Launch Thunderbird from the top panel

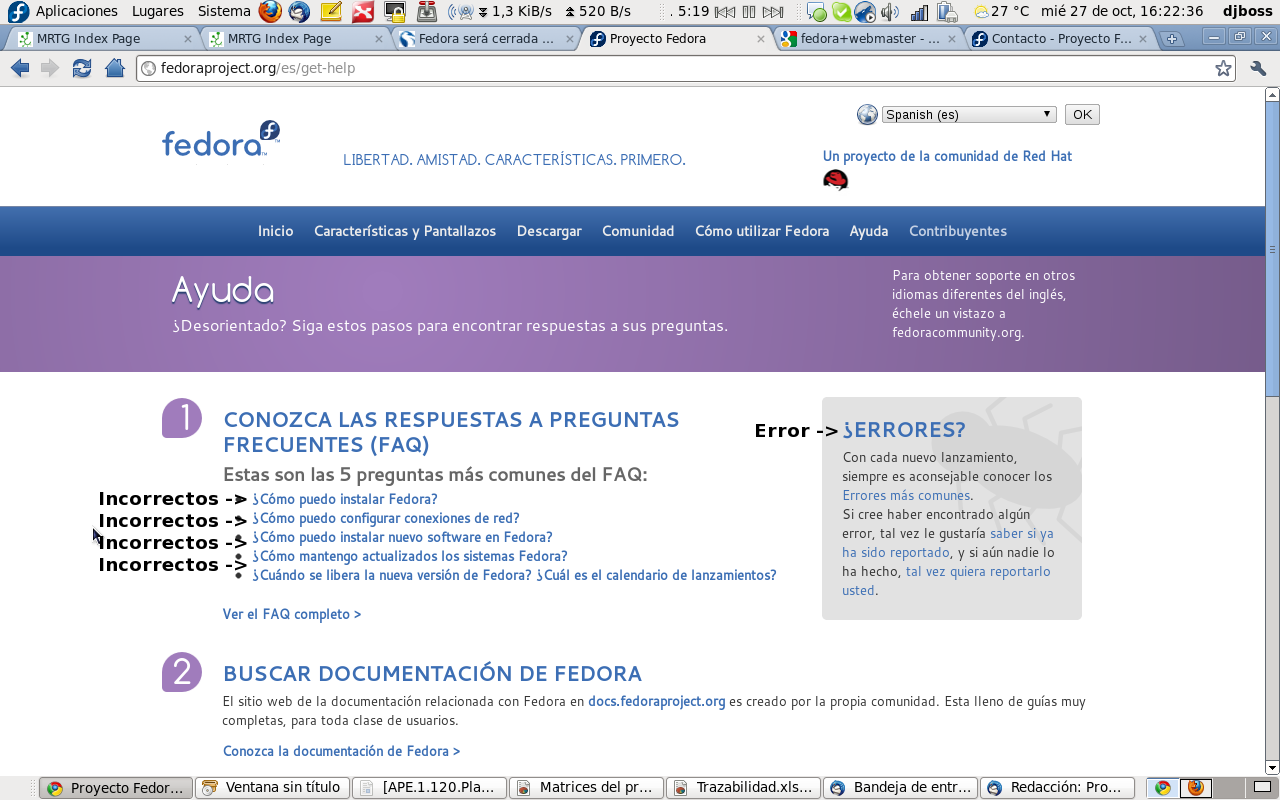(x=299, y=12)
